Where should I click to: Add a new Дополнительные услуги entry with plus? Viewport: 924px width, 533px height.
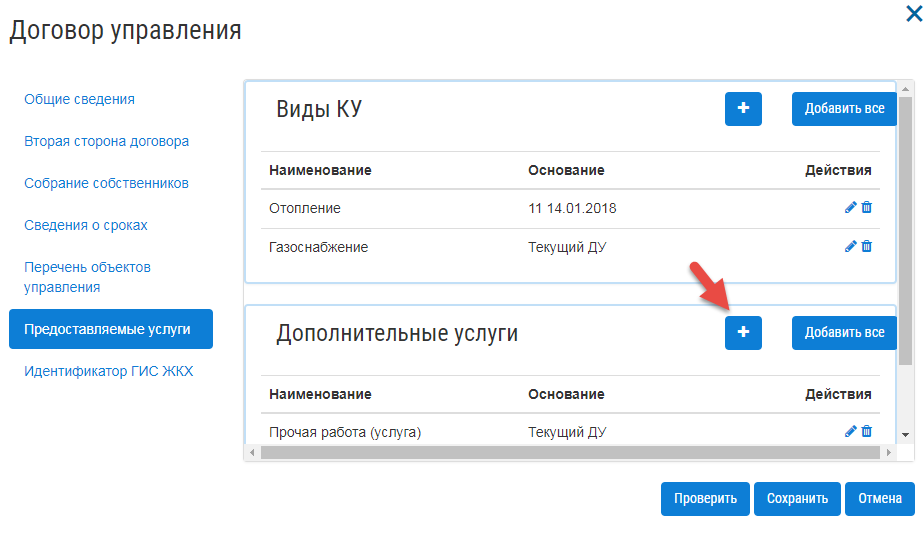tap(743, 333)
